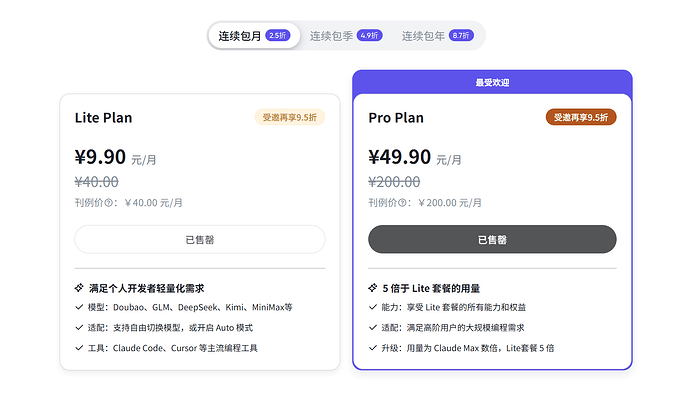Image resolution: width=690 pixels, height=394 pixels.
Task: Click the 模型：Doubao、GLM、DeepSeek feature text
Action: pos(190,307)
